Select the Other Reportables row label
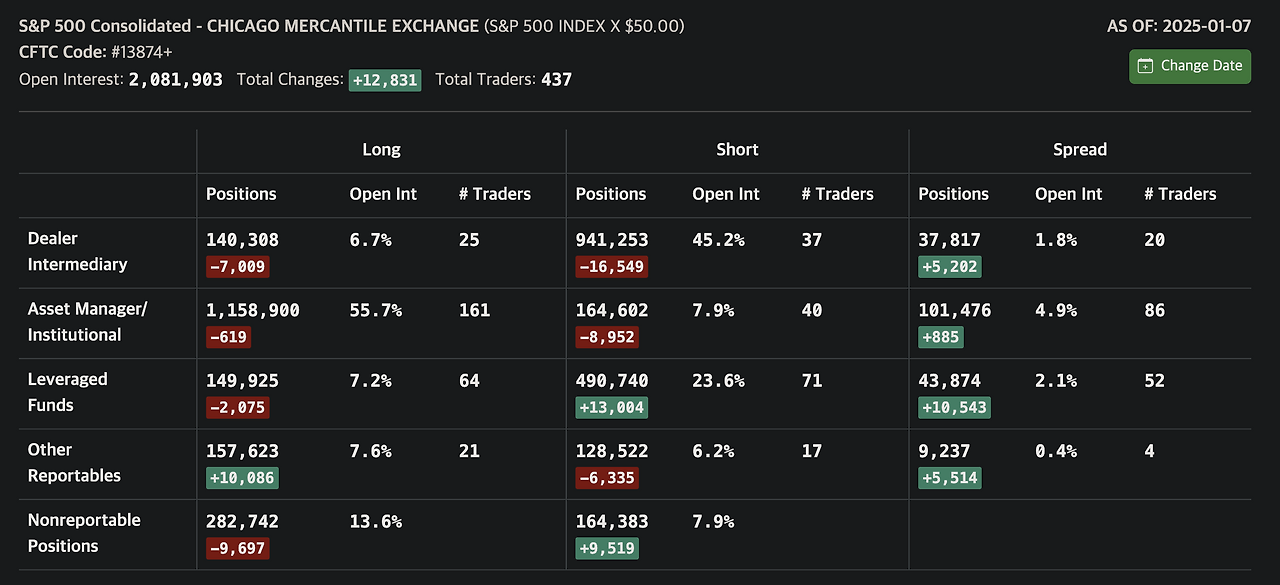 (74, 462)
